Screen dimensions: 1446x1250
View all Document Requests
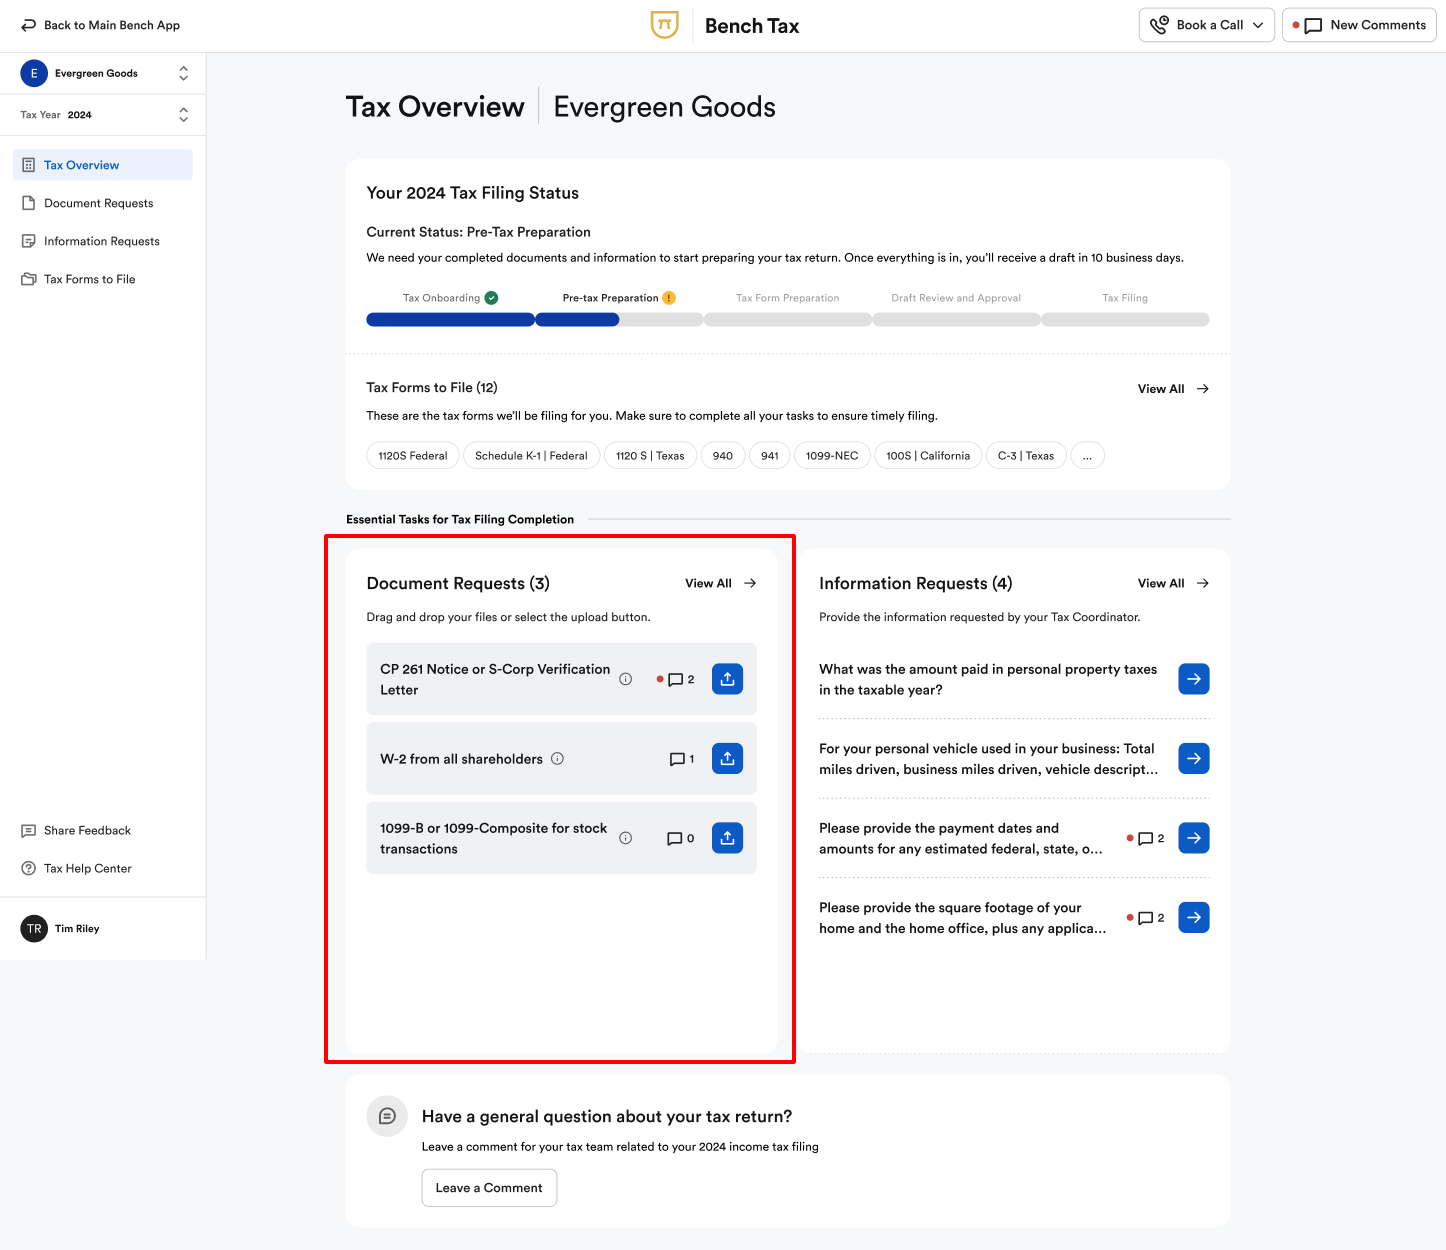click(720, 583)
